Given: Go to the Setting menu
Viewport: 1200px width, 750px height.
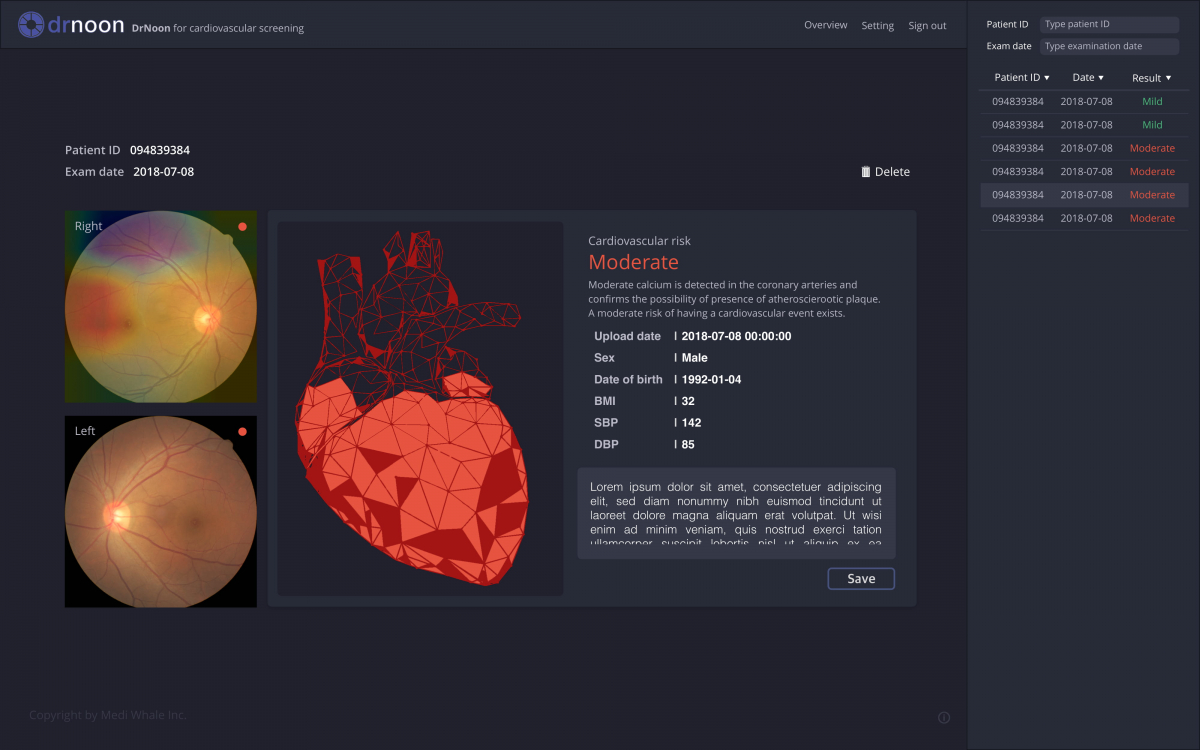Looking at the screenshot, I should click(x=877, y=26).
